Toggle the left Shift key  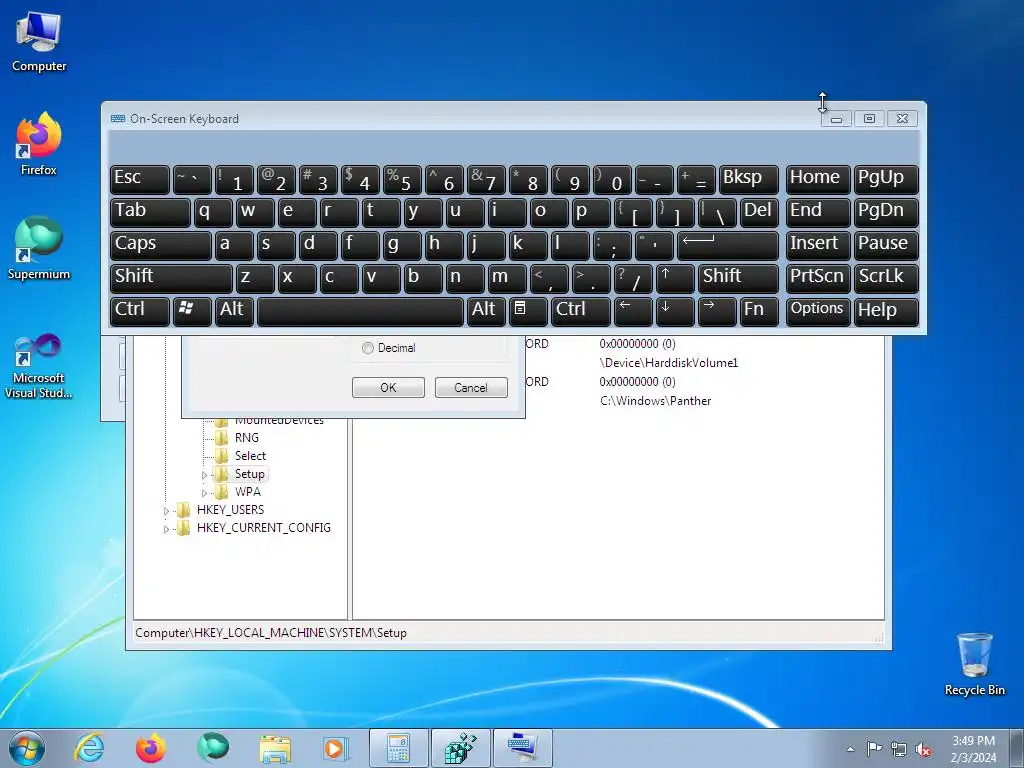(x=171, y=278)
